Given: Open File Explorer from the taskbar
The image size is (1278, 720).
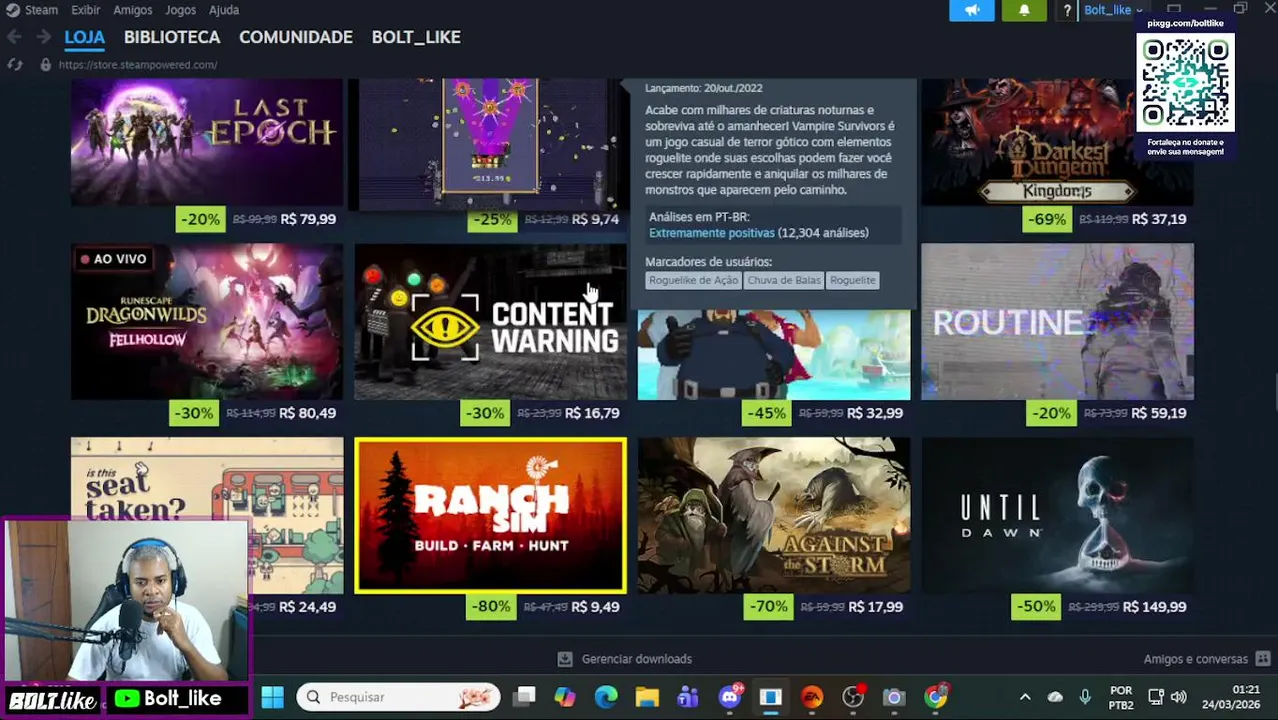Looking at the screenshot, I should pos(647,697).
